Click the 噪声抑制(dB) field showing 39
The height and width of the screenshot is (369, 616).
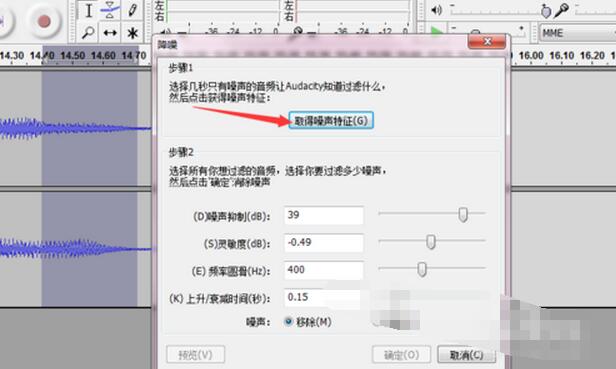click(324, 215)
